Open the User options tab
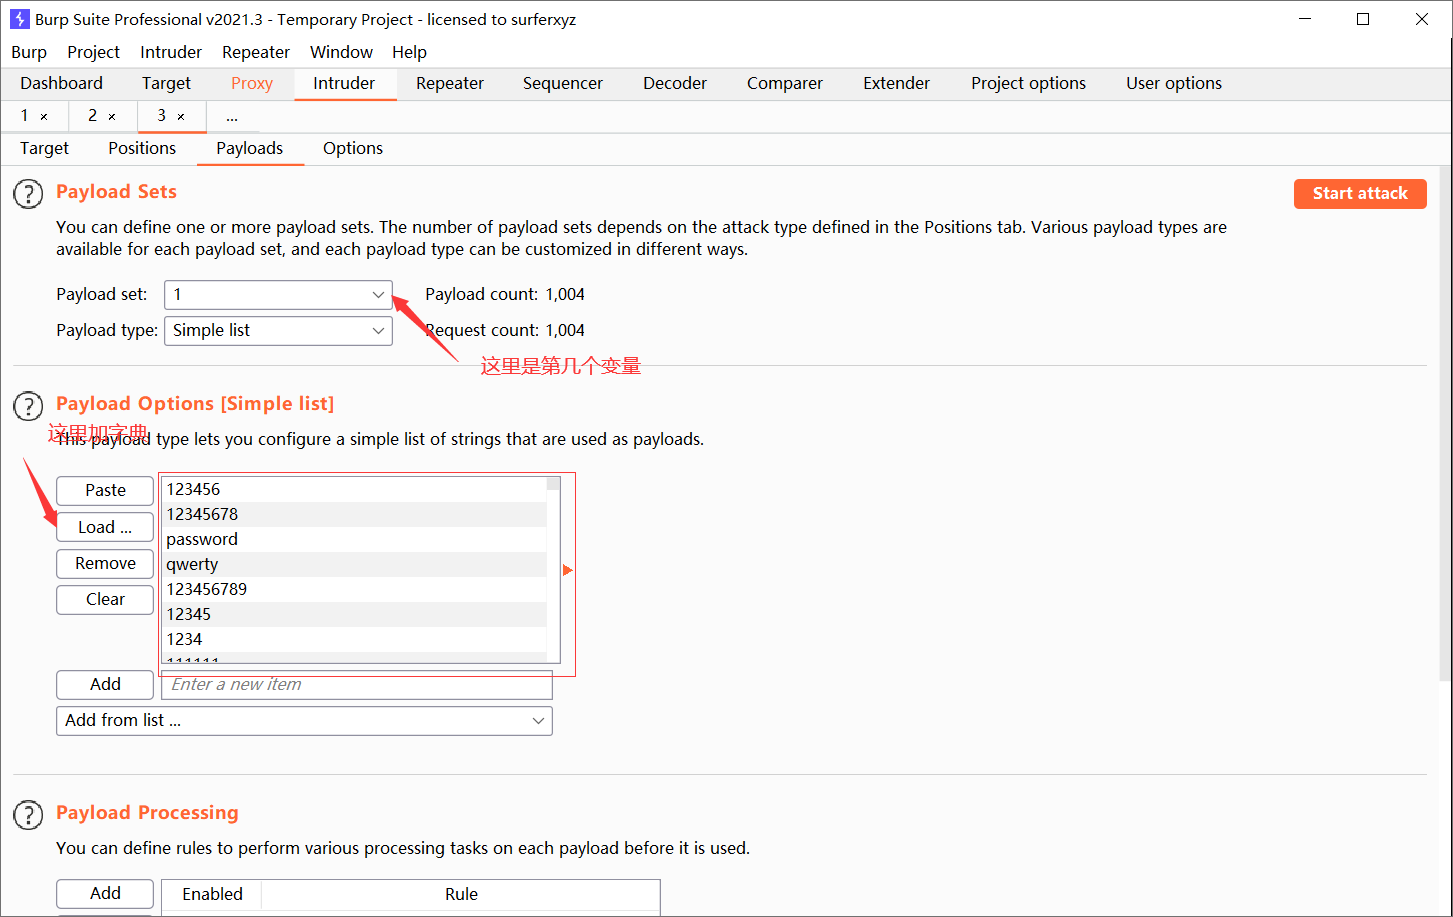The height and width of the screenshot is (917, 1453). tap(1174, 83)
